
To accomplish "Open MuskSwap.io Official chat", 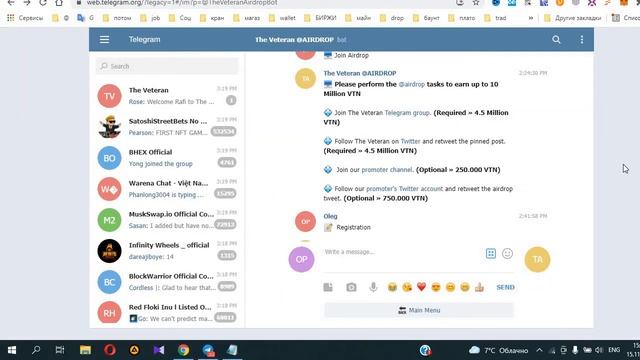I will pos(167,220).
